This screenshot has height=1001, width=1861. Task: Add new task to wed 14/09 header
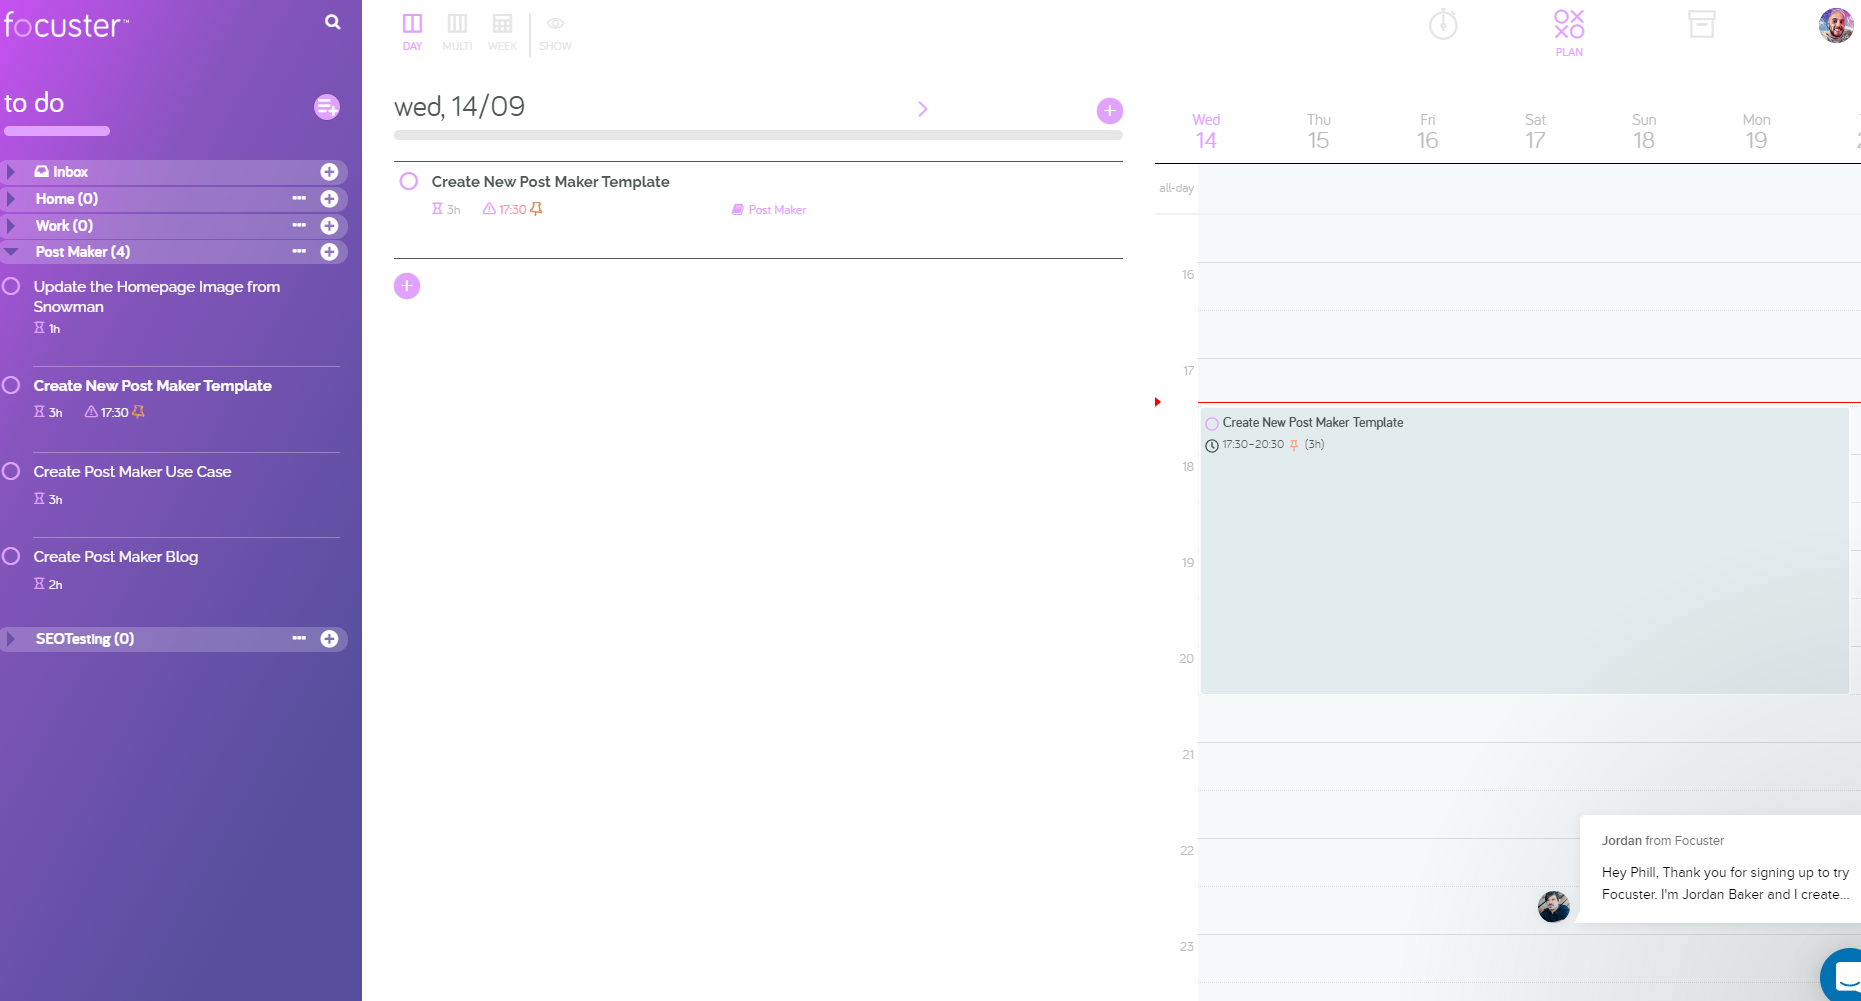tap(1110, 111)
